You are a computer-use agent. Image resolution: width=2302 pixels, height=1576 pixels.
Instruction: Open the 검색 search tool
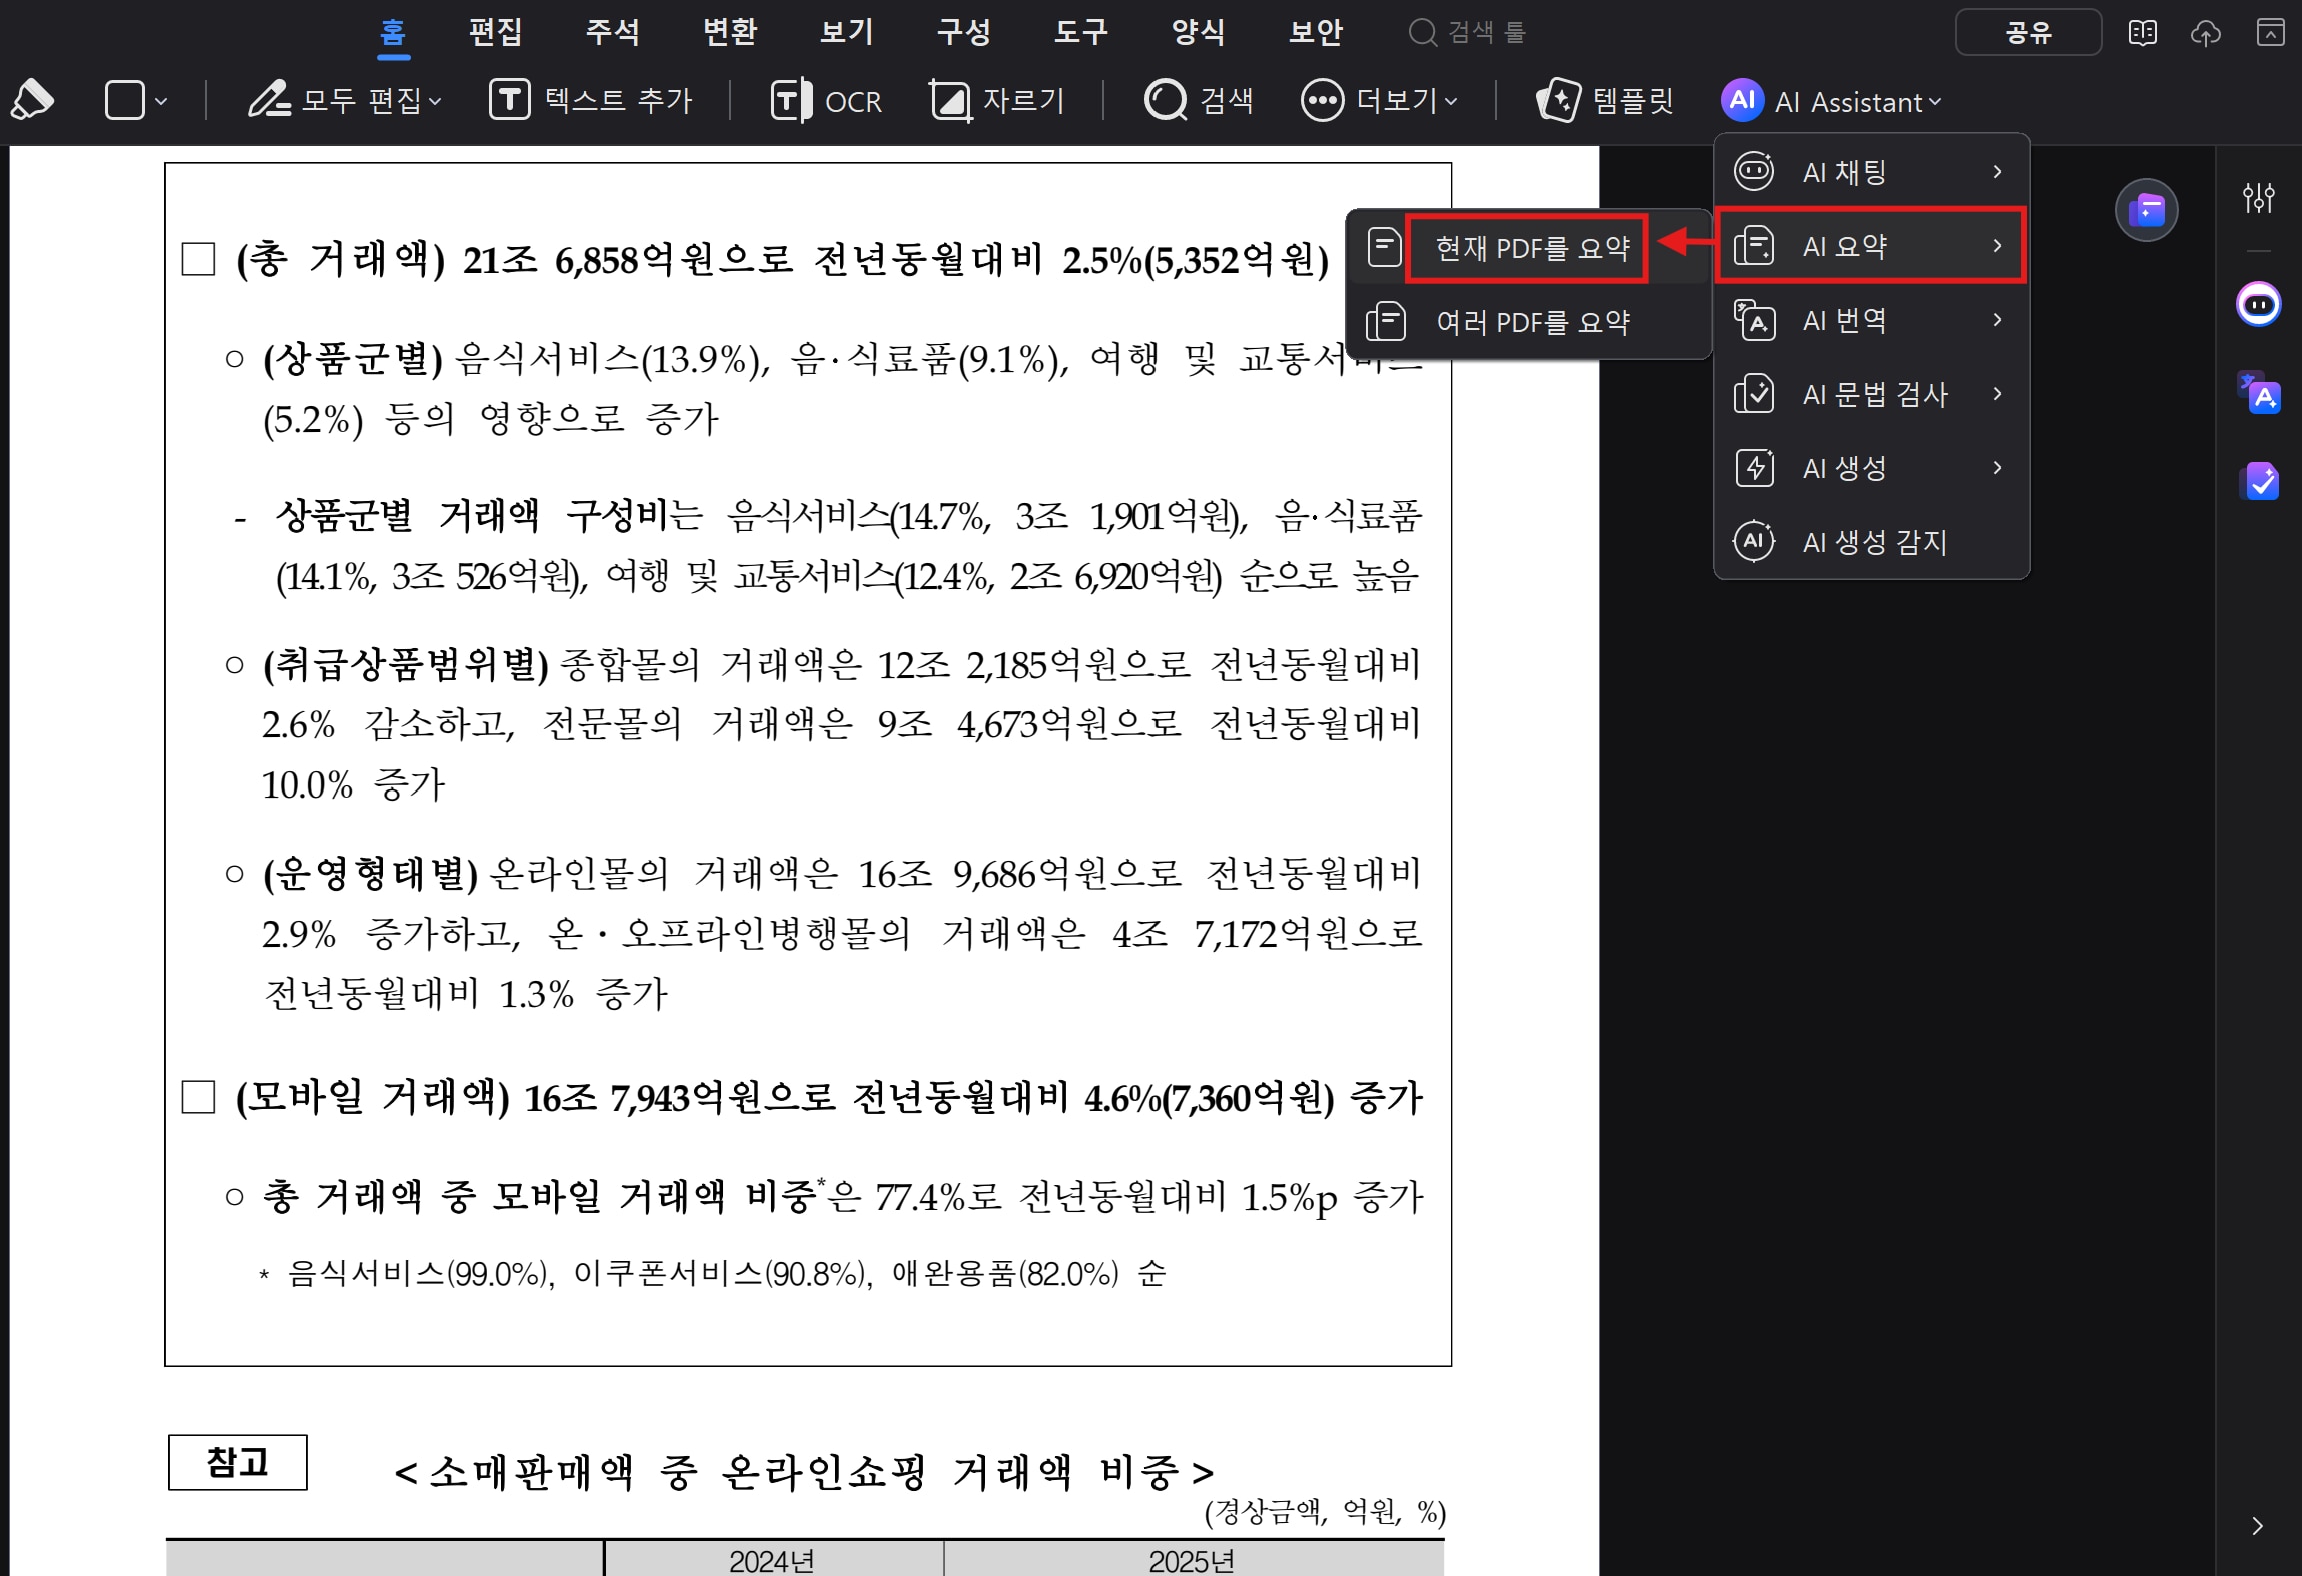tap(1197, 100)
